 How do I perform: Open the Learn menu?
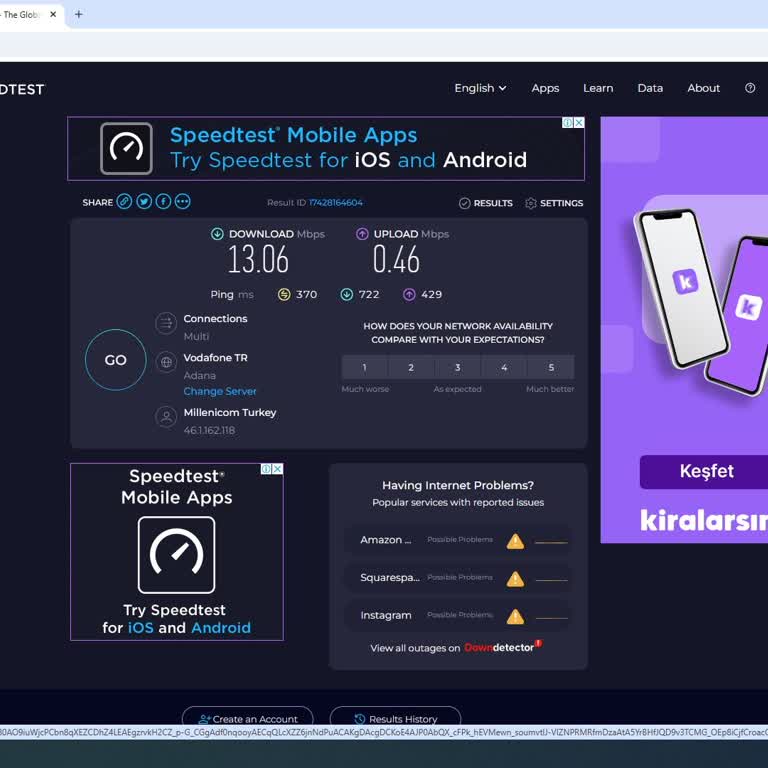[598, 88]
